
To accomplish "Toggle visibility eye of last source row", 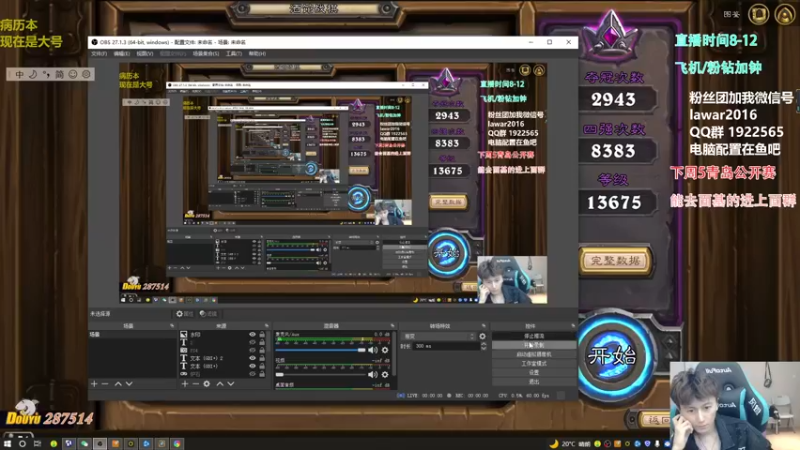I will coord(252,374).
